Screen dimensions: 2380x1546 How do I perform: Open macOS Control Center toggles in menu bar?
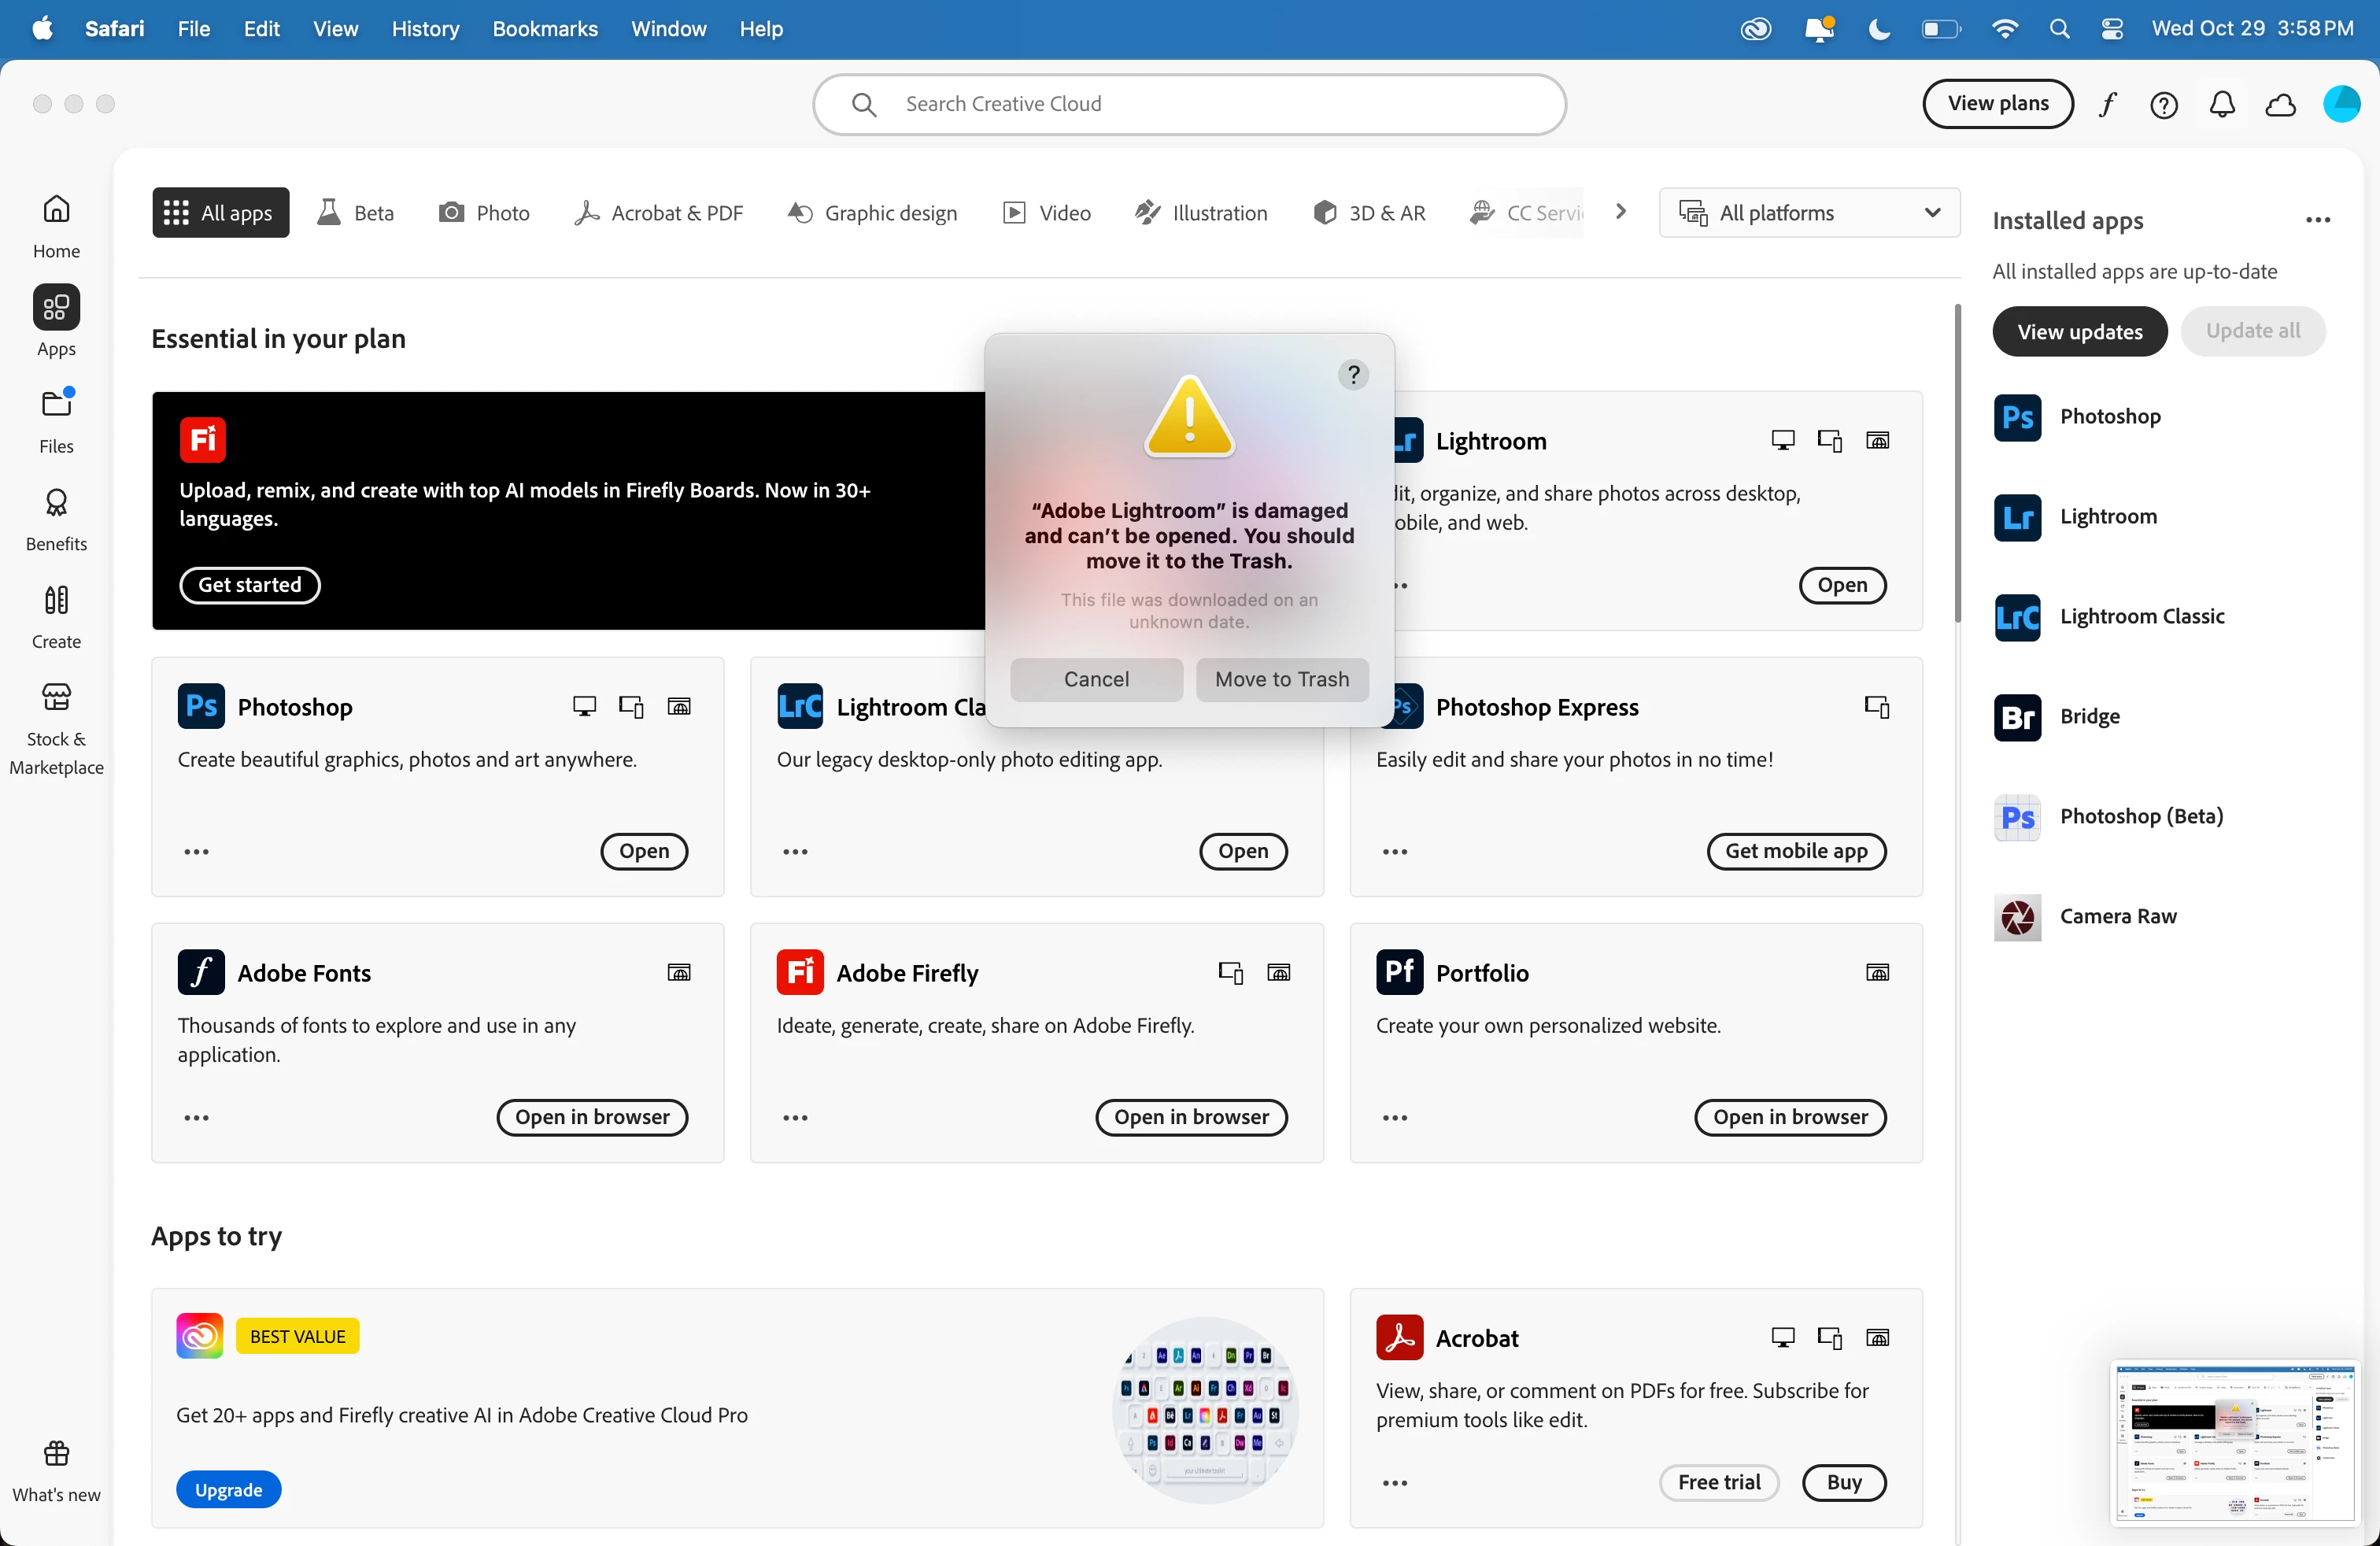point(2111,29)
